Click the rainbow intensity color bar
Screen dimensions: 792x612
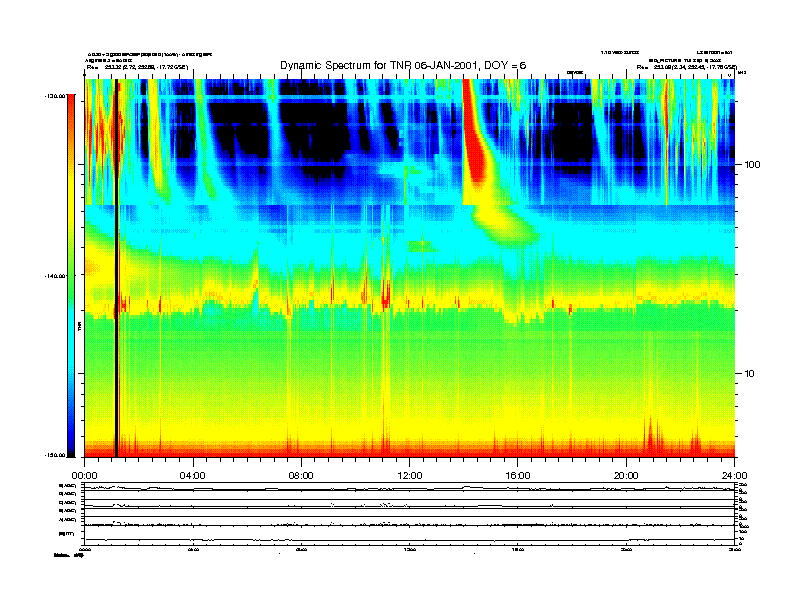71,275
